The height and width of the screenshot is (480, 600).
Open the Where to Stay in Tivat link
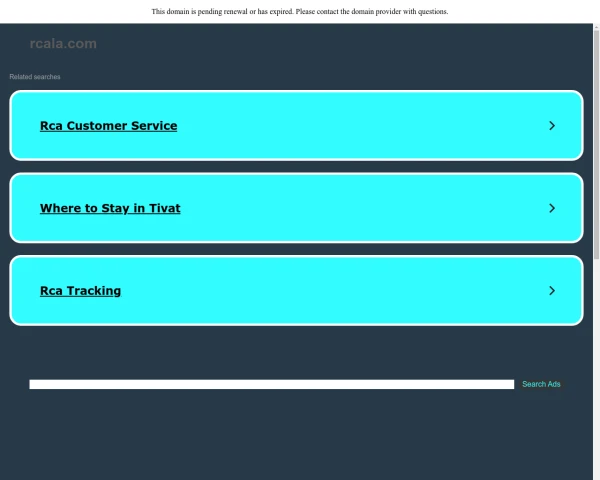[110, 208]
